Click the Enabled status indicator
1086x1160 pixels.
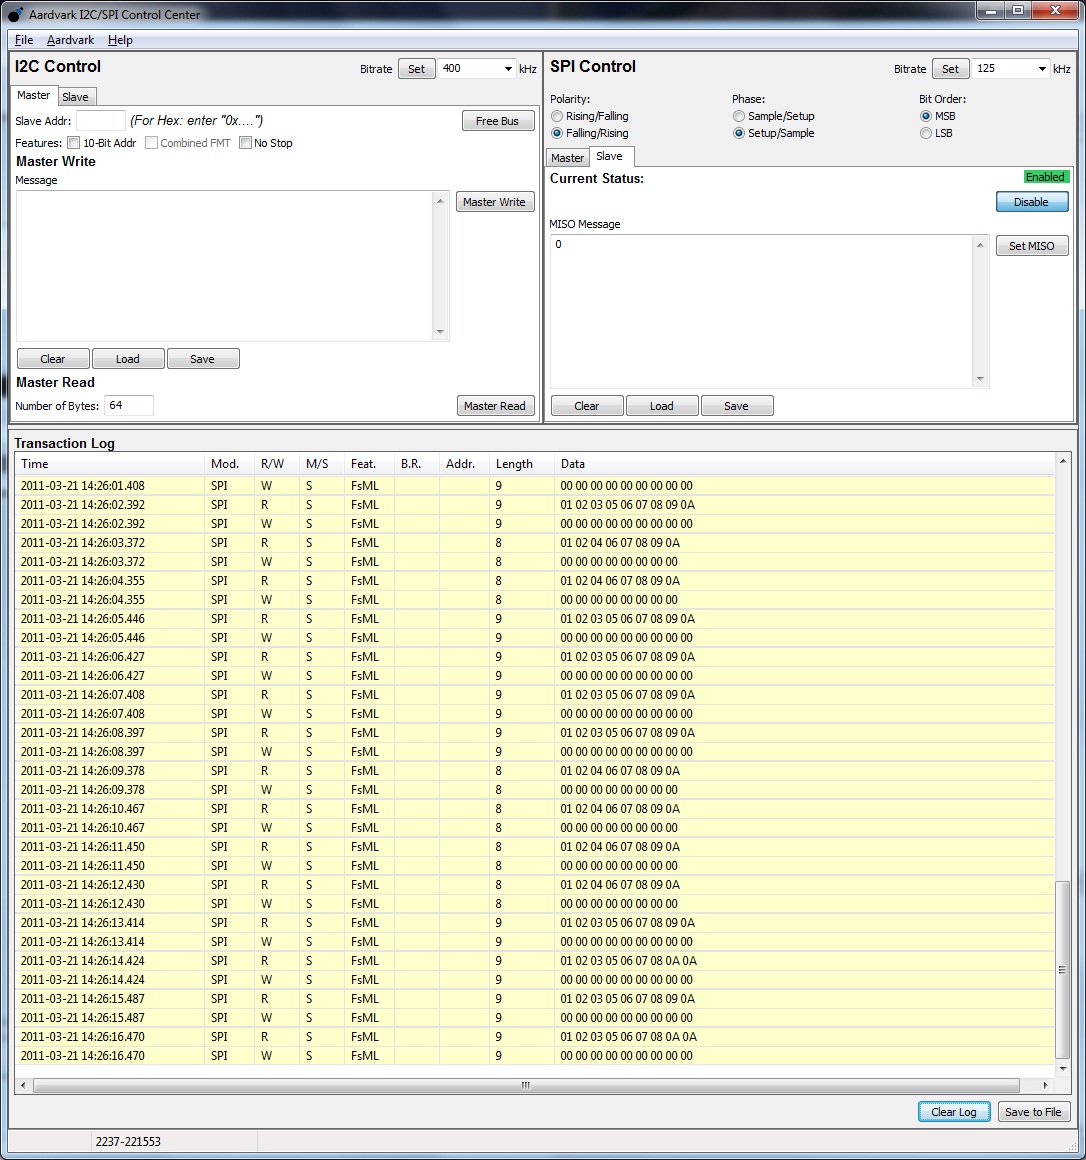pyautogui.click(x=1045, y=177)
